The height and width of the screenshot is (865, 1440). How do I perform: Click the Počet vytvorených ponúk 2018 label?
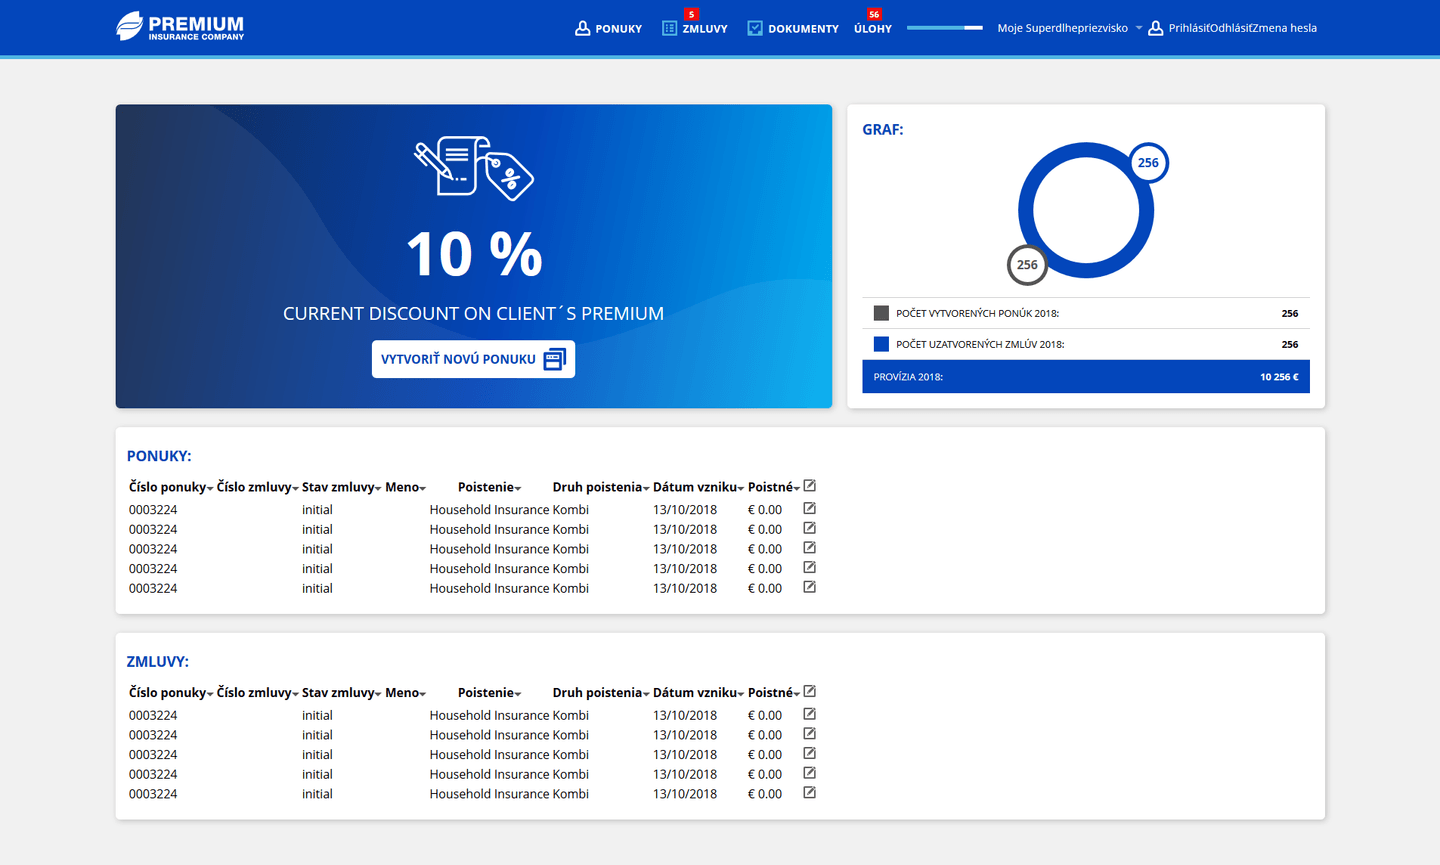click(977, 313)
